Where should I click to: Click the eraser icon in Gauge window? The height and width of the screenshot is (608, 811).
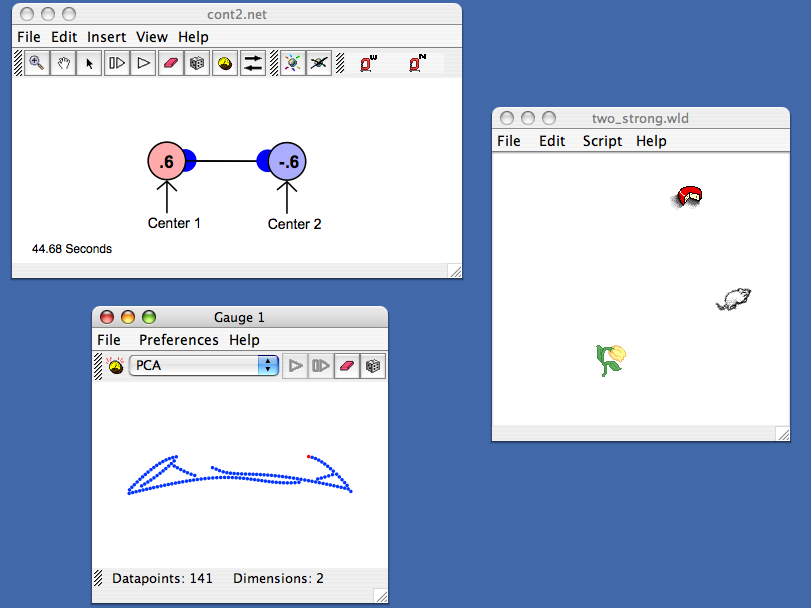(346, 366)
